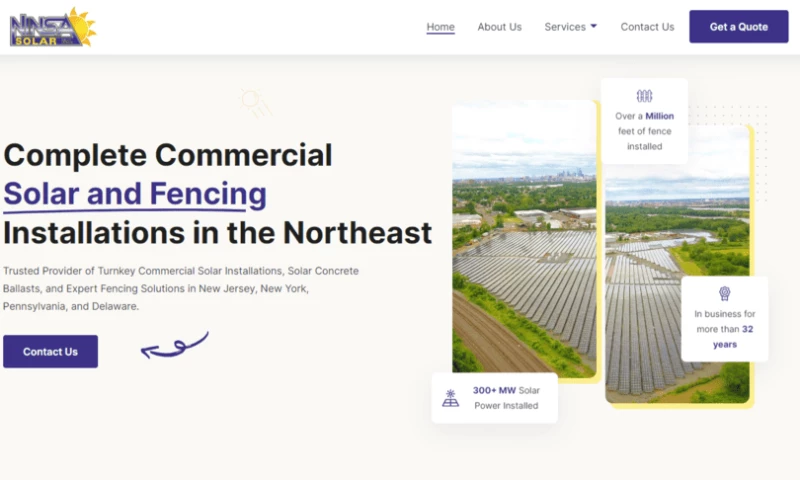Open the About Us page
The image size is (800, 480).
click(x=499, y=27)
